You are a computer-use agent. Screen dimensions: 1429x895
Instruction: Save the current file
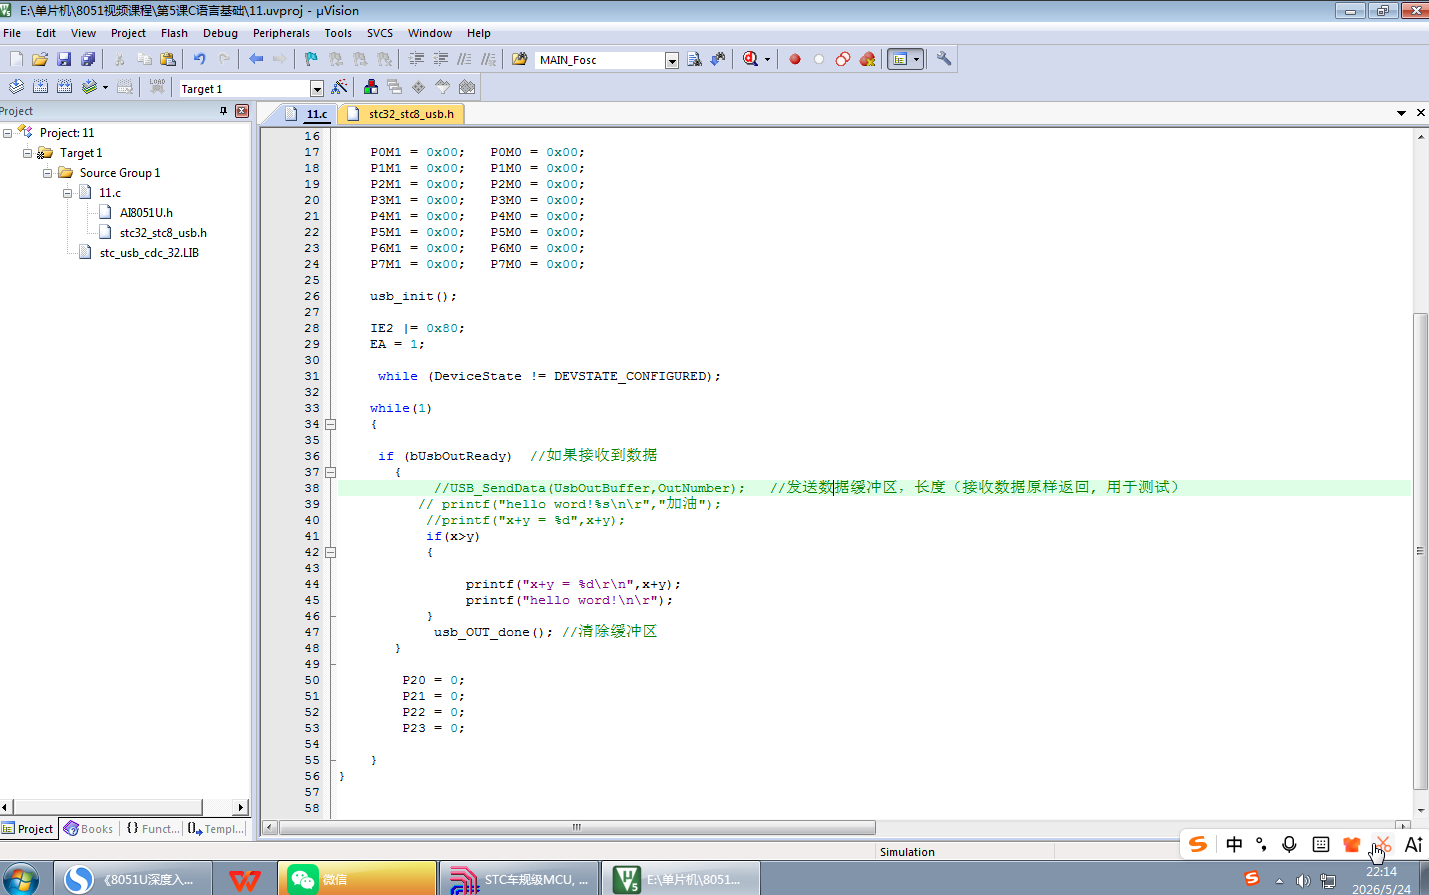coord(64,59)
